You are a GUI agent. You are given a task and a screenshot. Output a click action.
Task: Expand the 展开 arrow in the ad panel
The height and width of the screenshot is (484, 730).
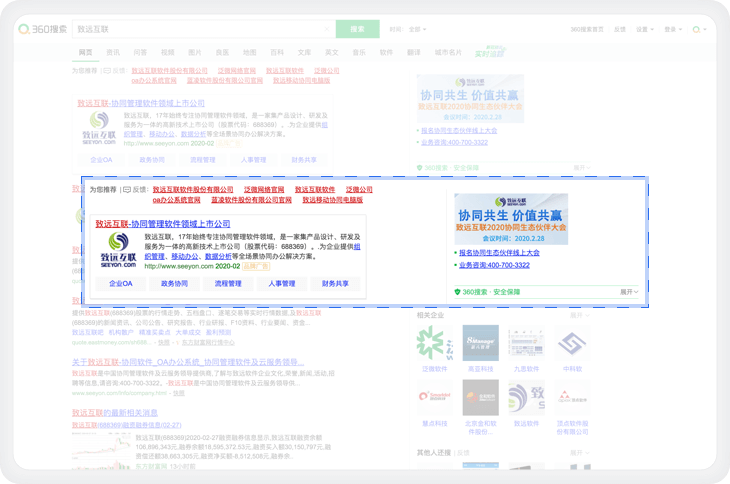(628, 292)
